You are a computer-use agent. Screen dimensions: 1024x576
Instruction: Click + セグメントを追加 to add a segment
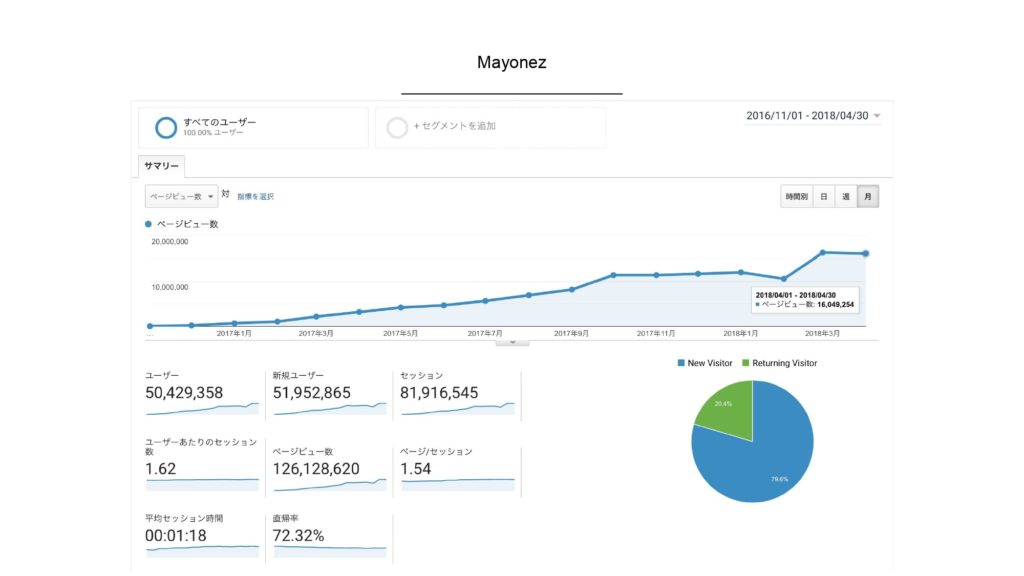(x=455, y=127)
